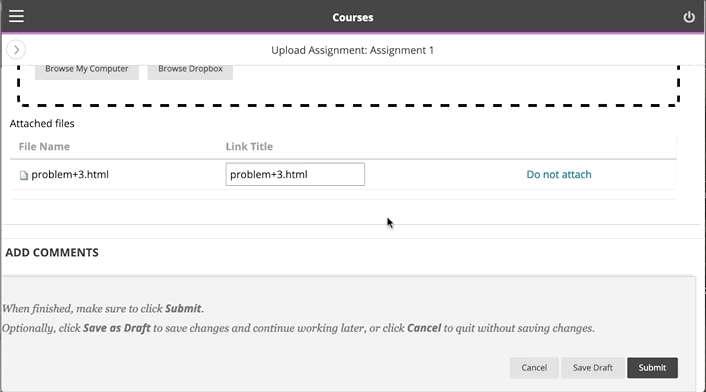Click the Save as Draft instruction text

pyautogui.click(x=117, y=328)
